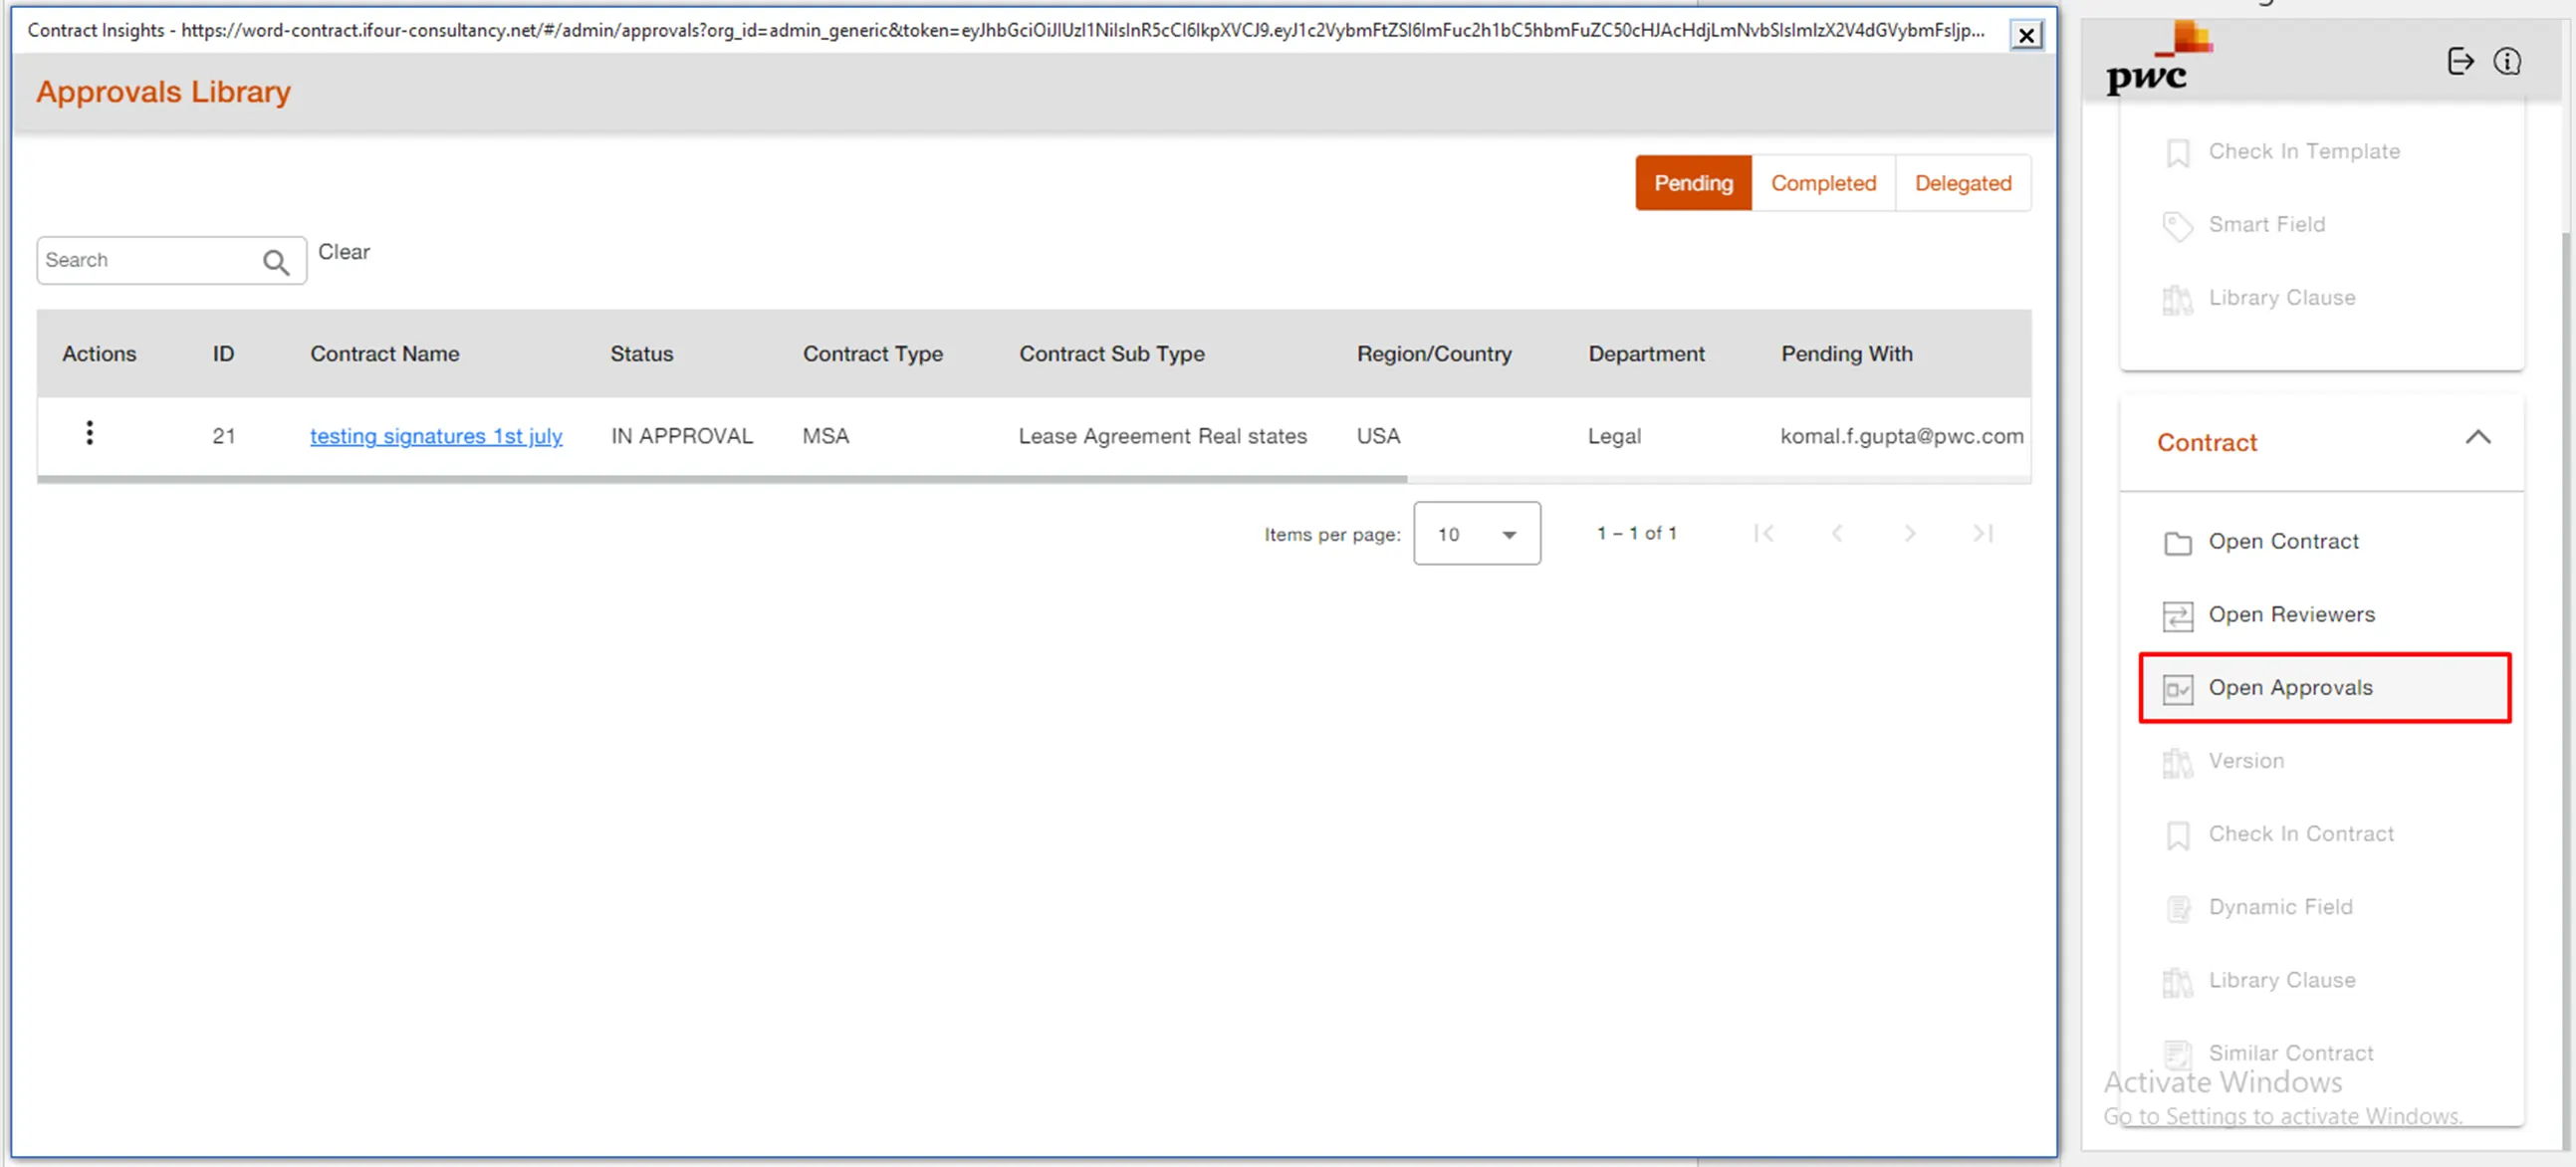Viewport: 2576px width, 1167px height.
Task: Click the Open Reviewers swap icon
Action: 2177,615
